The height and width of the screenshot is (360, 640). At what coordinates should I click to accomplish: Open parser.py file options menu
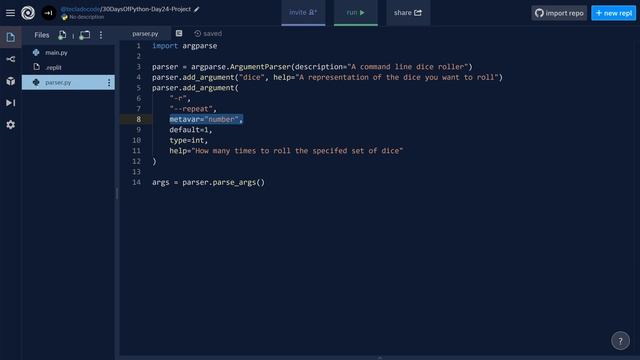(x=109, y=82)
